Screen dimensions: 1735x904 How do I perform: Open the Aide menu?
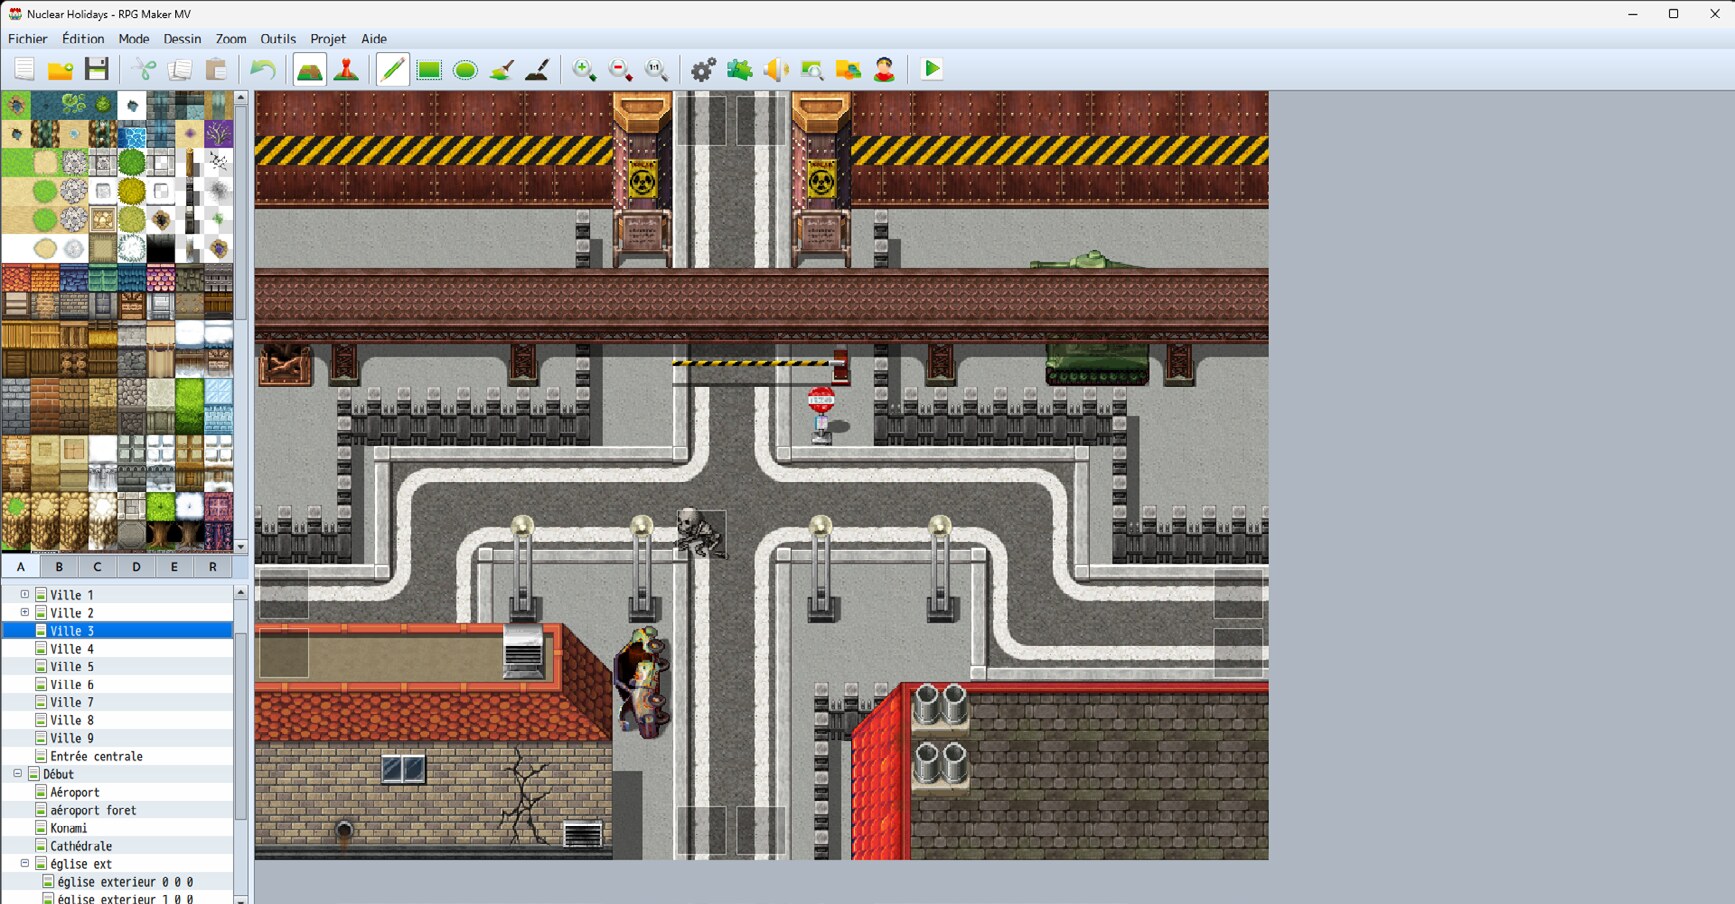click(374, 39)
